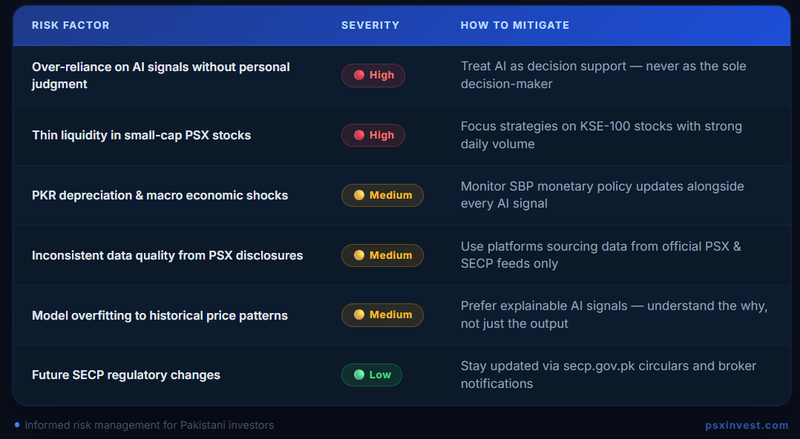Click the Low severity badge
The image size is (800, 439).
[371, 375]
